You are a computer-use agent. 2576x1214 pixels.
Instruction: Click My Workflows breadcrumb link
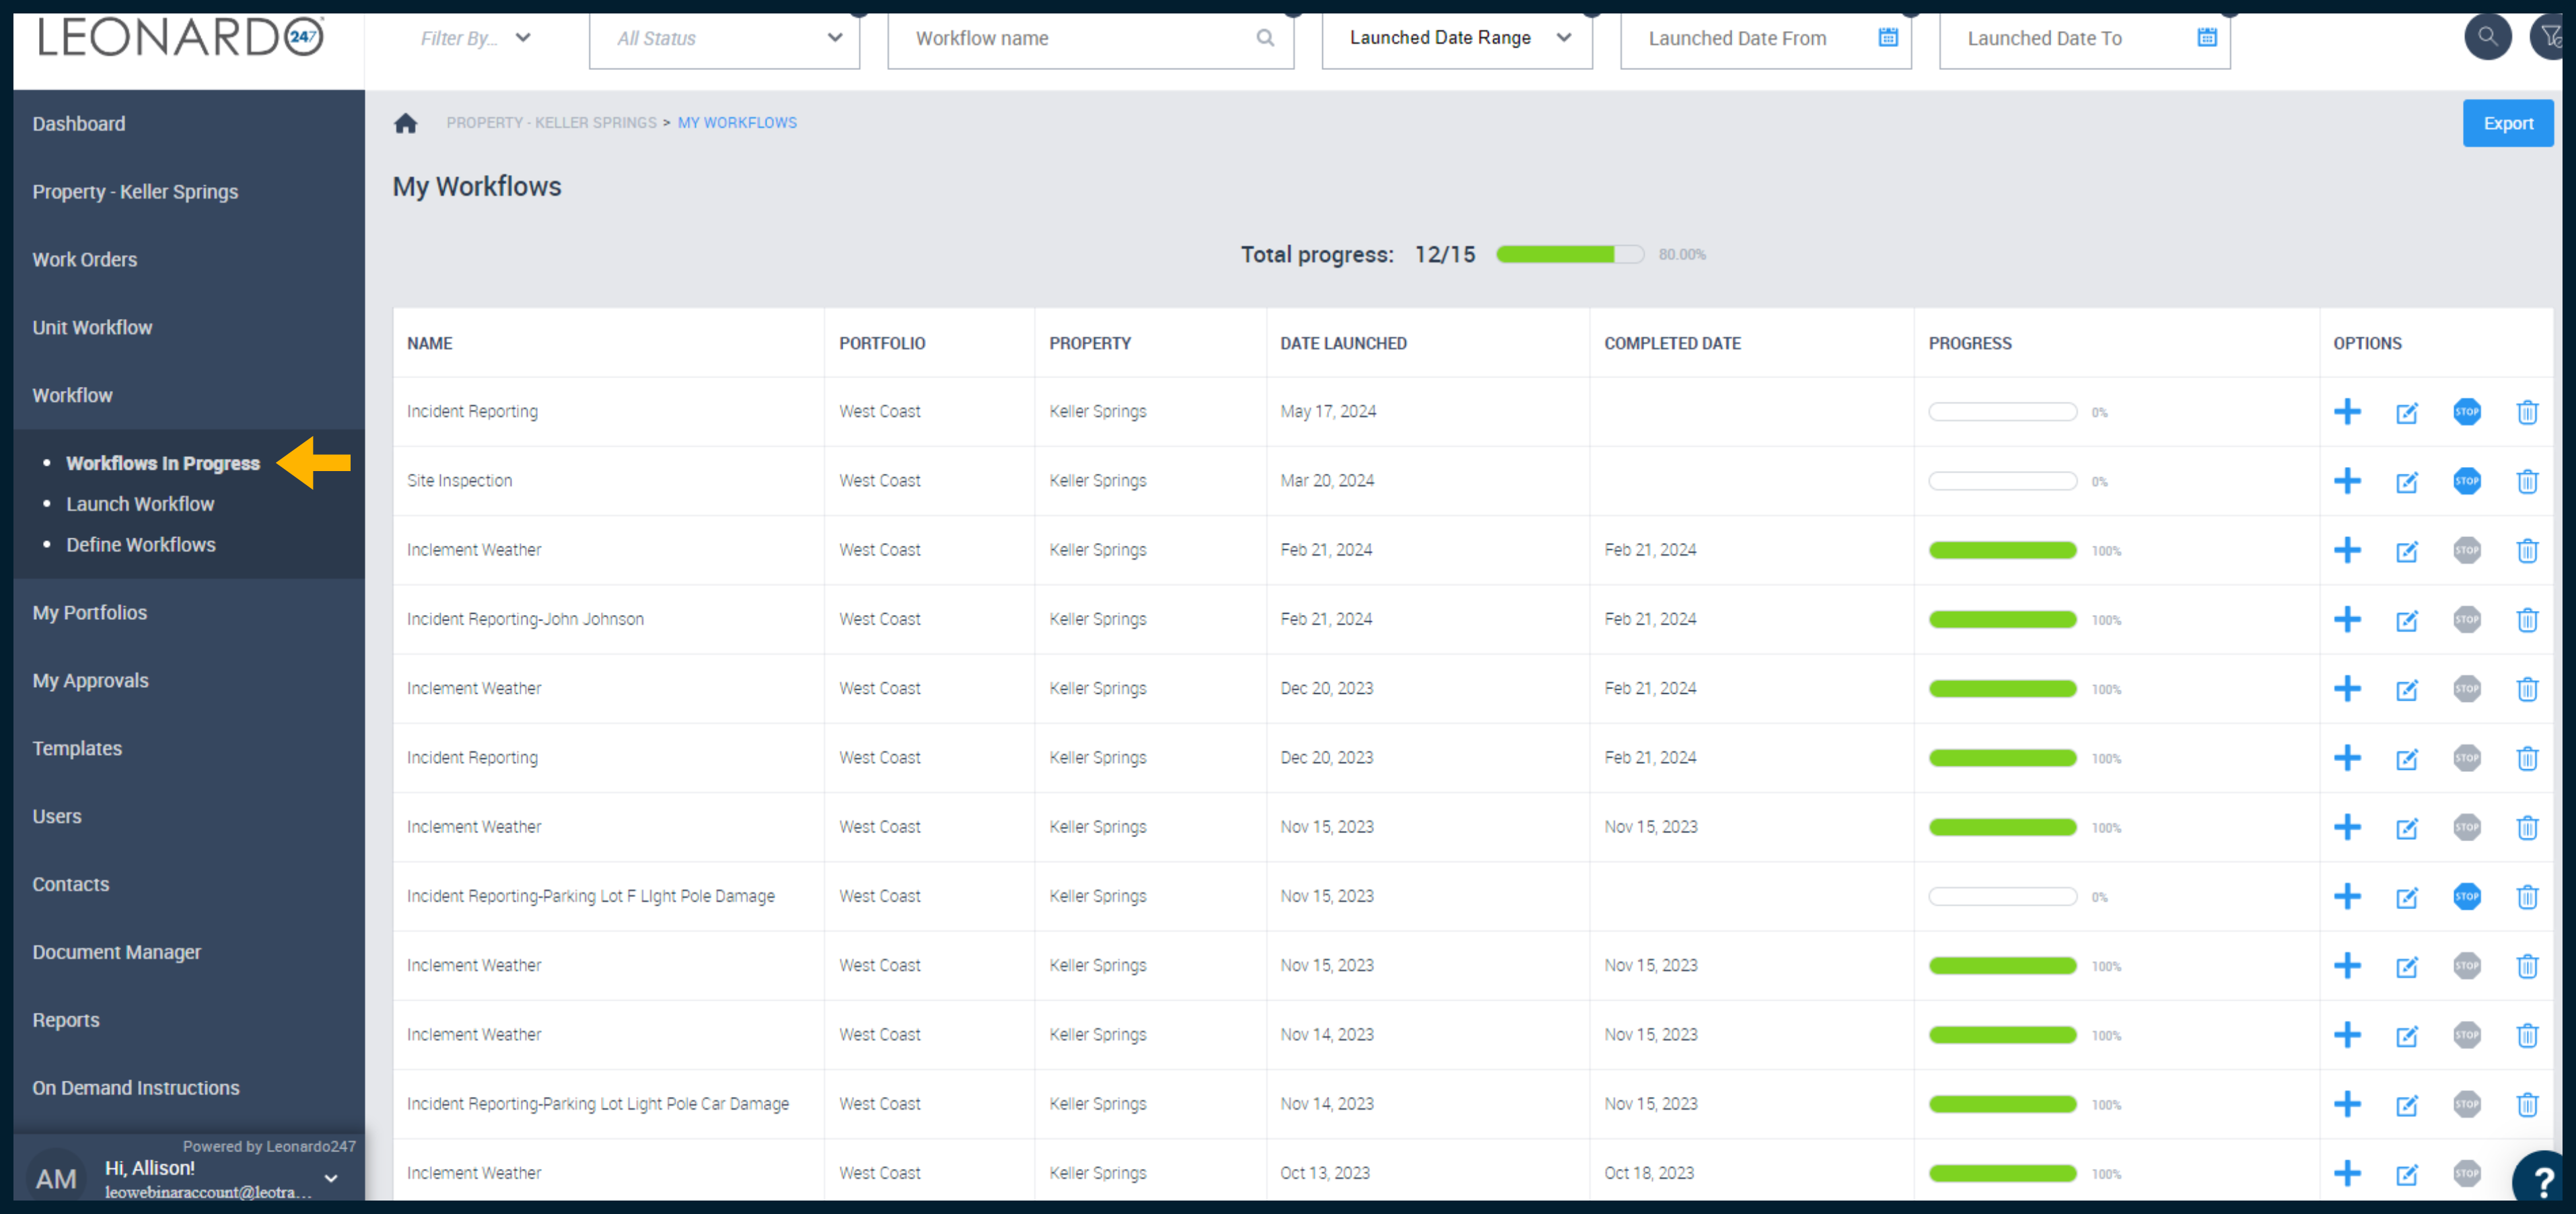pyautogui.click(x=737, y=123)
